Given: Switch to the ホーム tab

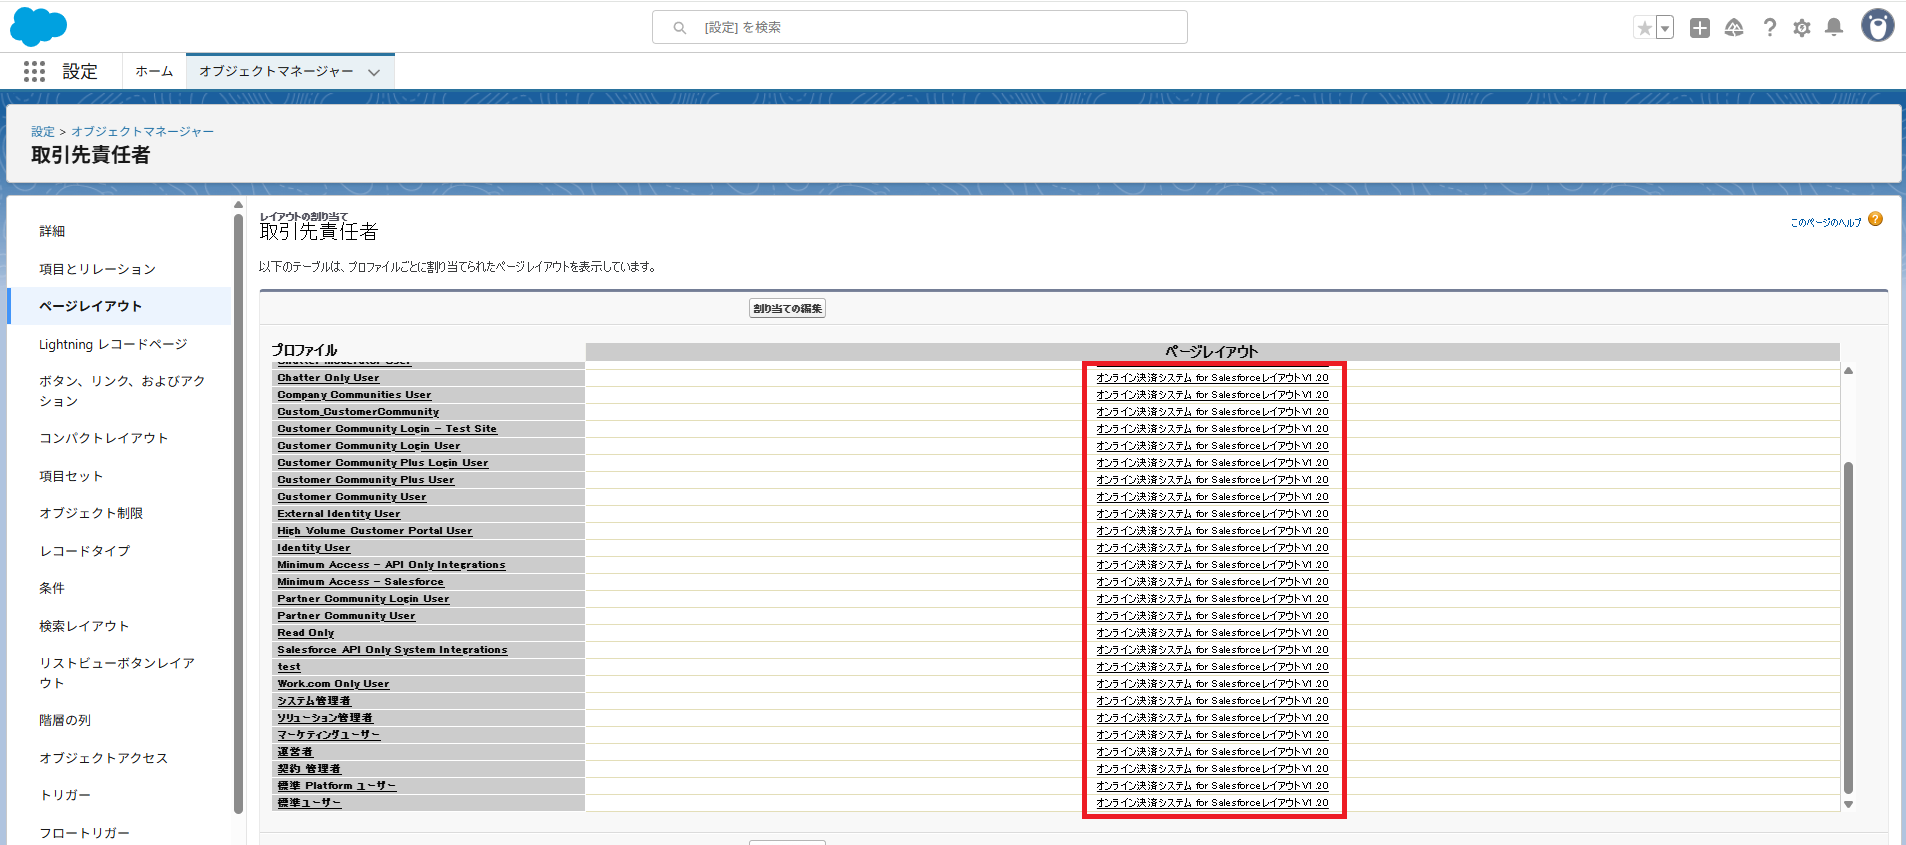Looking at the screenshot, I should 154,71.
